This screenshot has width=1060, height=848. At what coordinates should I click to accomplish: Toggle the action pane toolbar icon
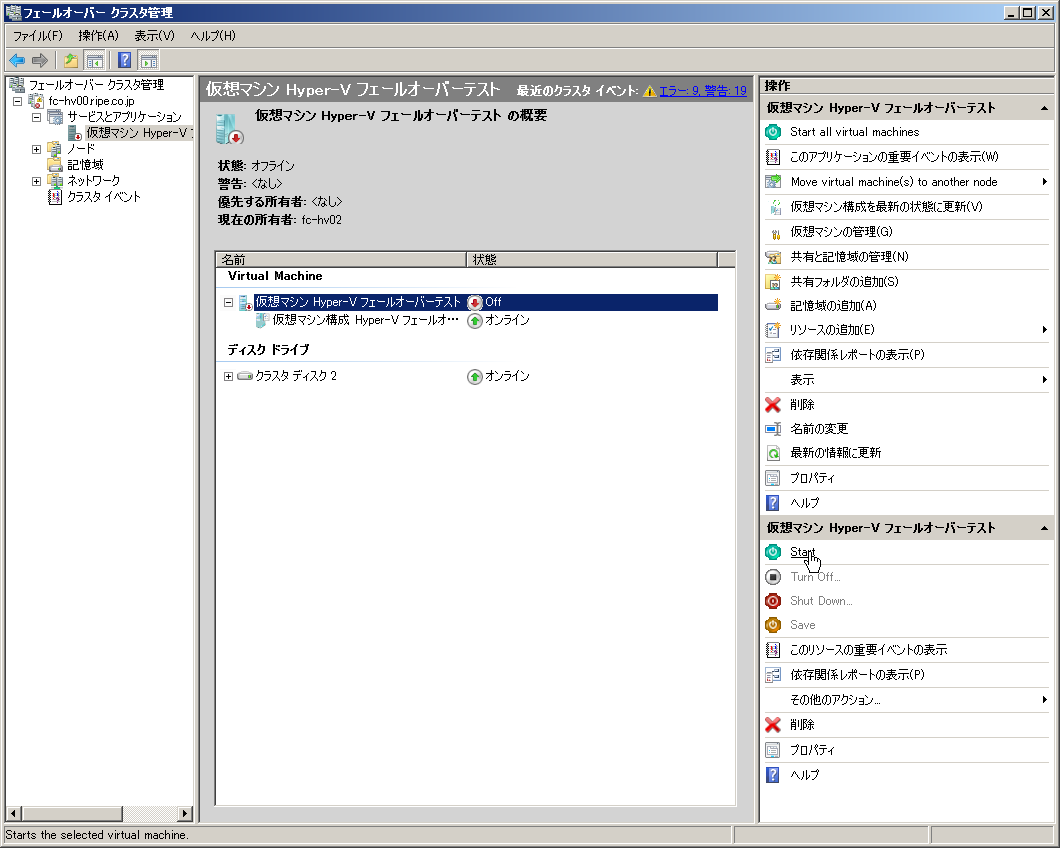tap(149, 60)
